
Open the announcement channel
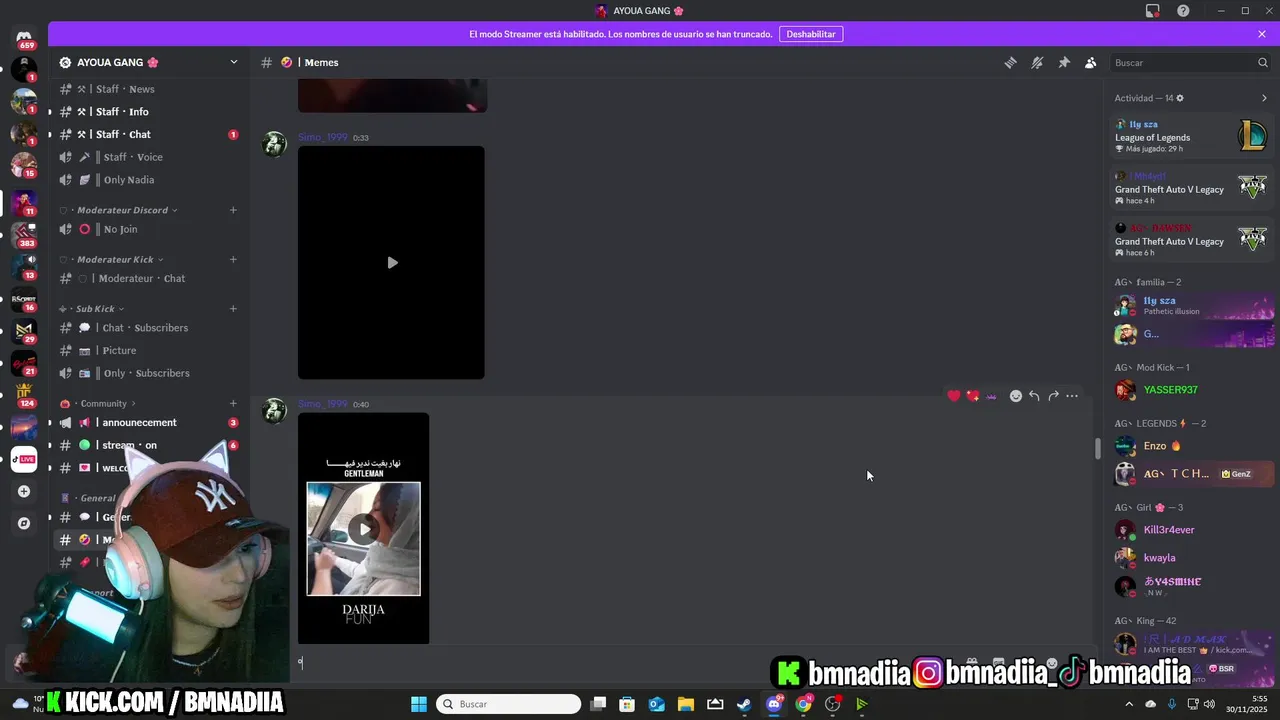point(148,422)
